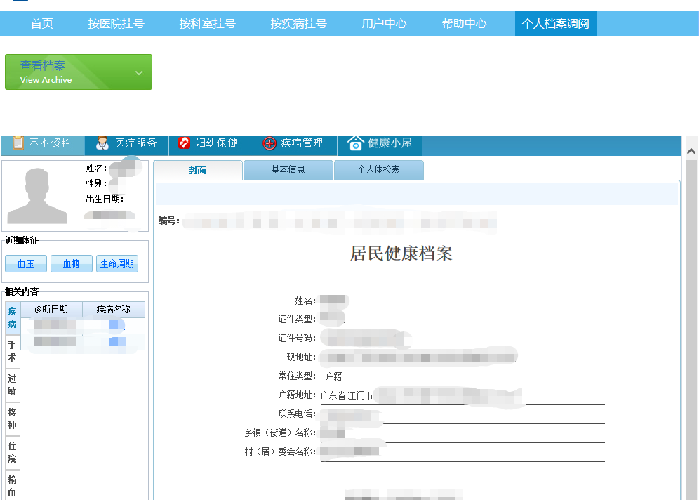Click the second disease record row
Image resolution: width=699 pixels, height=500 pixels.
82,342
